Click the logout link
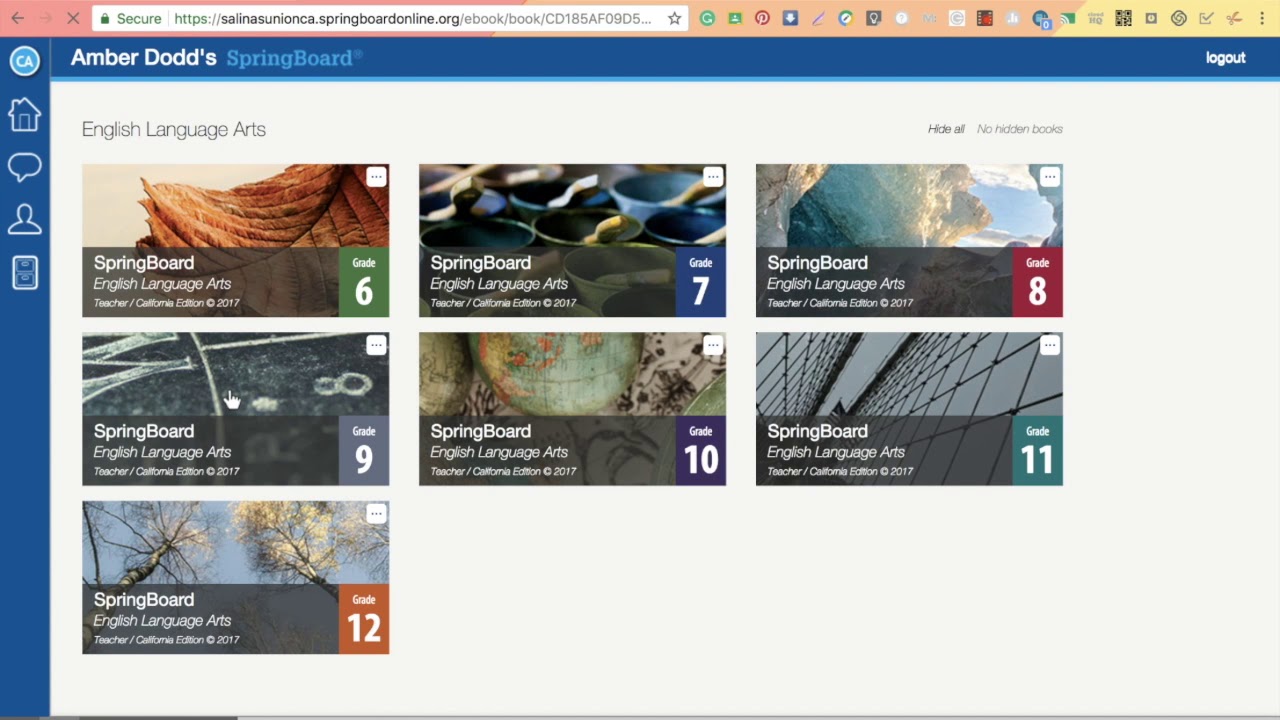The width and height of the screenshot is (1280, 720). 1225,58
